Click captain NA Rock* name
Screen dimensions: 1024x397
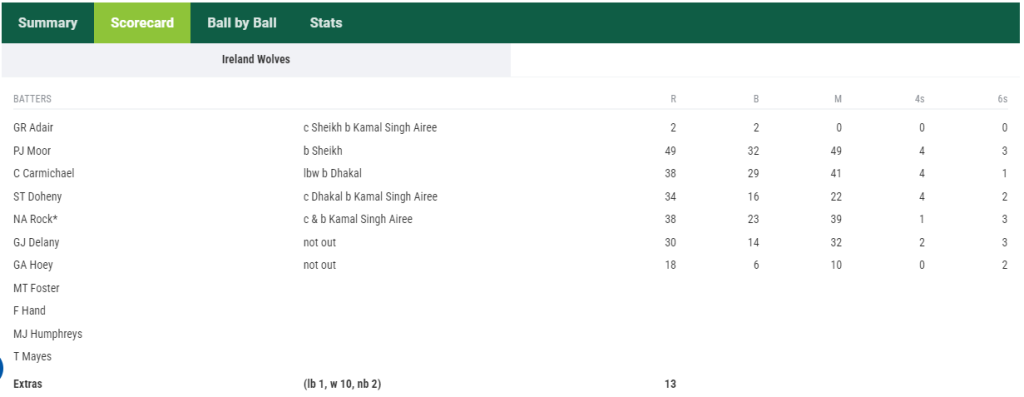(x=35, y=219)
